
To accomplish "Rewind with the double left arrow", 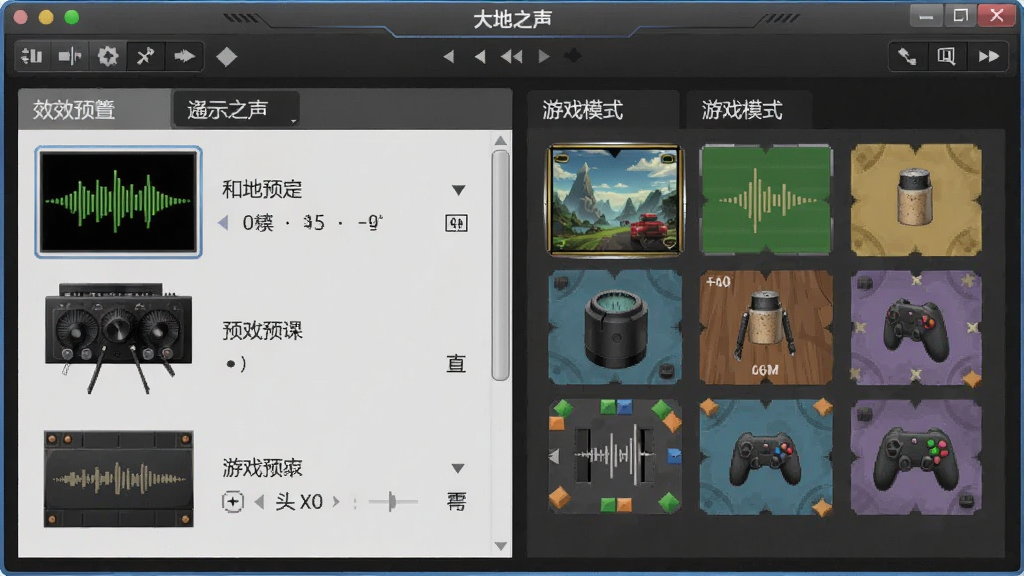I will (x=511, y=57).
